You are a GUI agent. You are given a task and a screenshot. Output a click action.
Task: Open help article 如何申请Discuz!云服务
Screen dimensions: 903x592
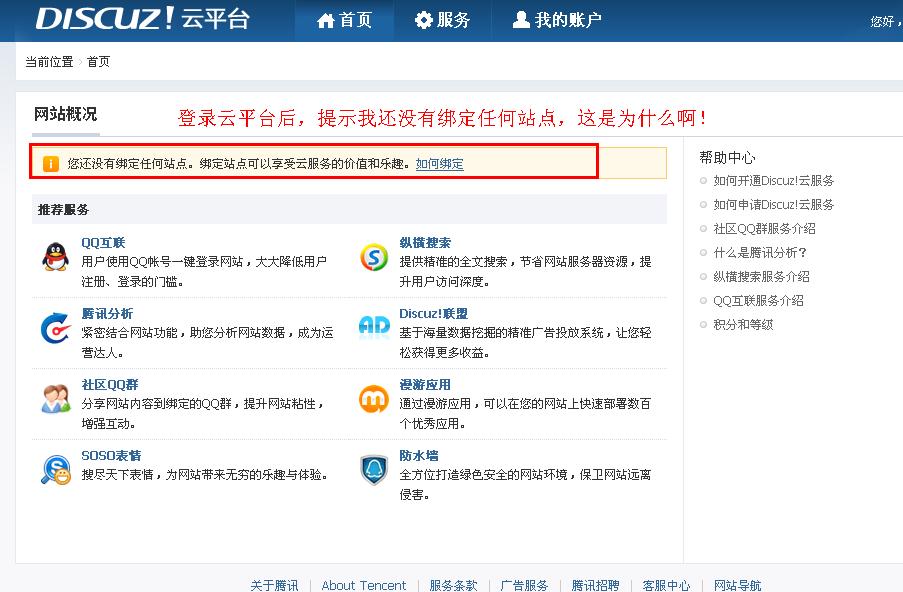[x=773, y=204]
